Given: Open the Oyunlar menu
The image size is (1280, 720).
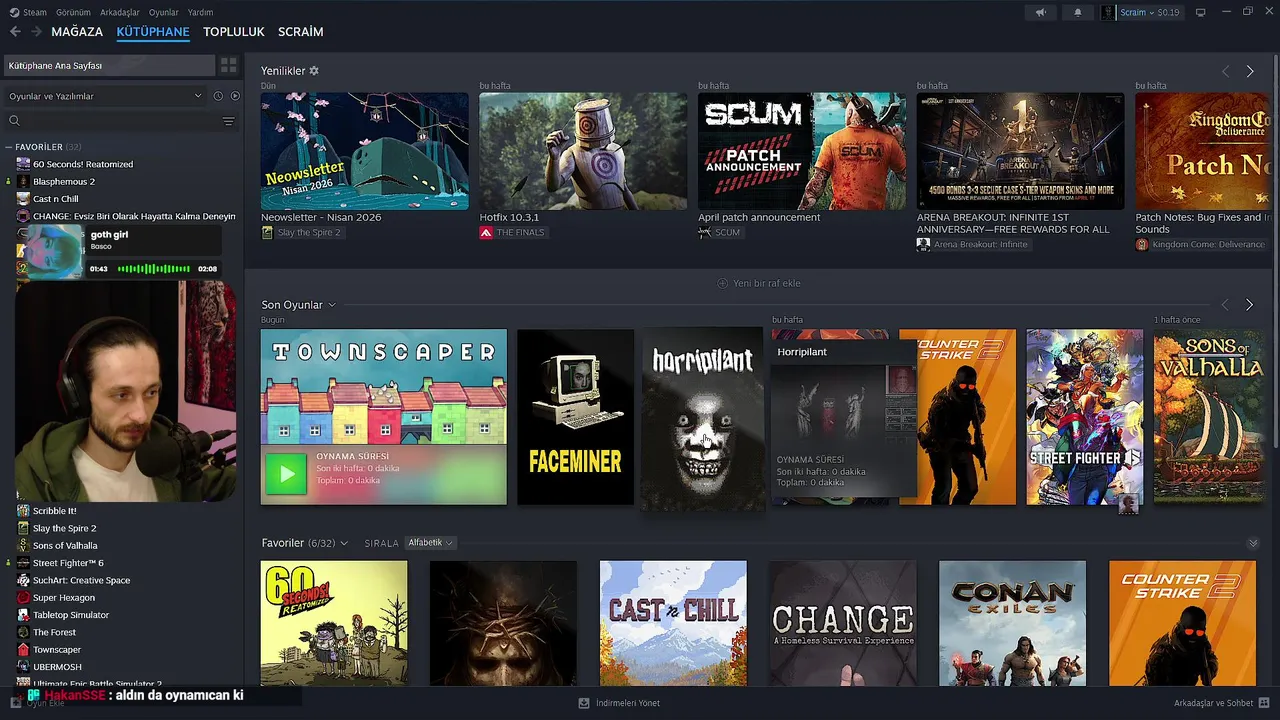Looking at the screenshot, I should click(164, 12).
